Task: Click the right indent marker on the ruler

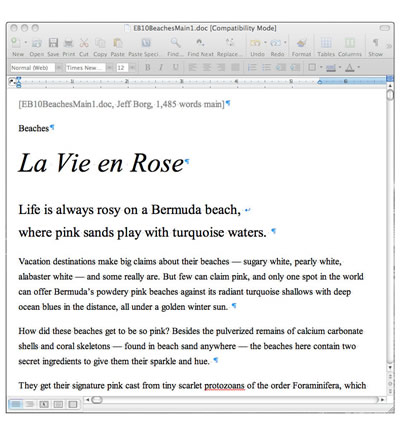Action: pos(319,82)
